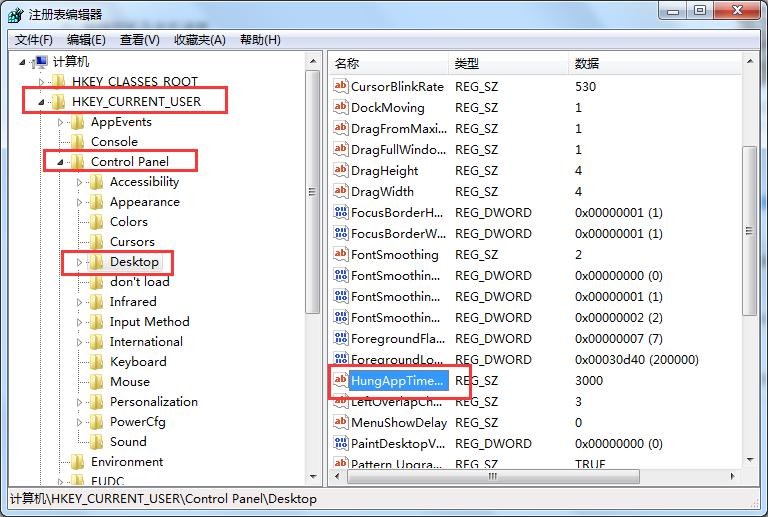Click the tree pane scroll-down arrow

click(313, 476)
